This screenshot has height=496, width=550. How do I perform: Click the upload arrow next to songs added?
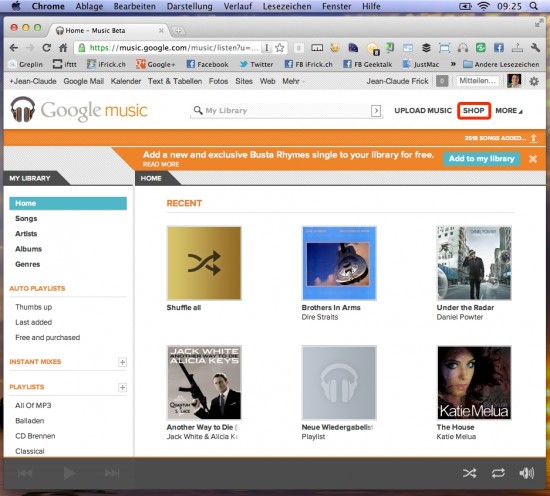[x=534, y=138]
